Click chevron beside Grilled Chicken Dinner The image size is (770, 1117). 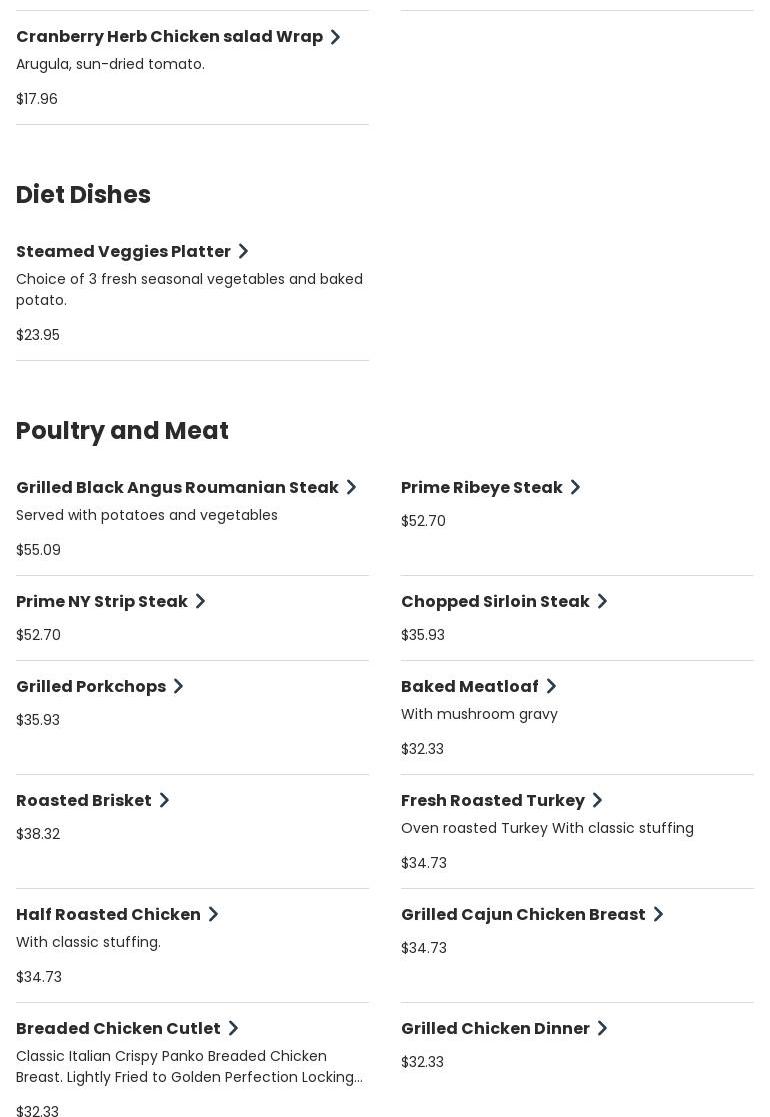[603, 1029]
